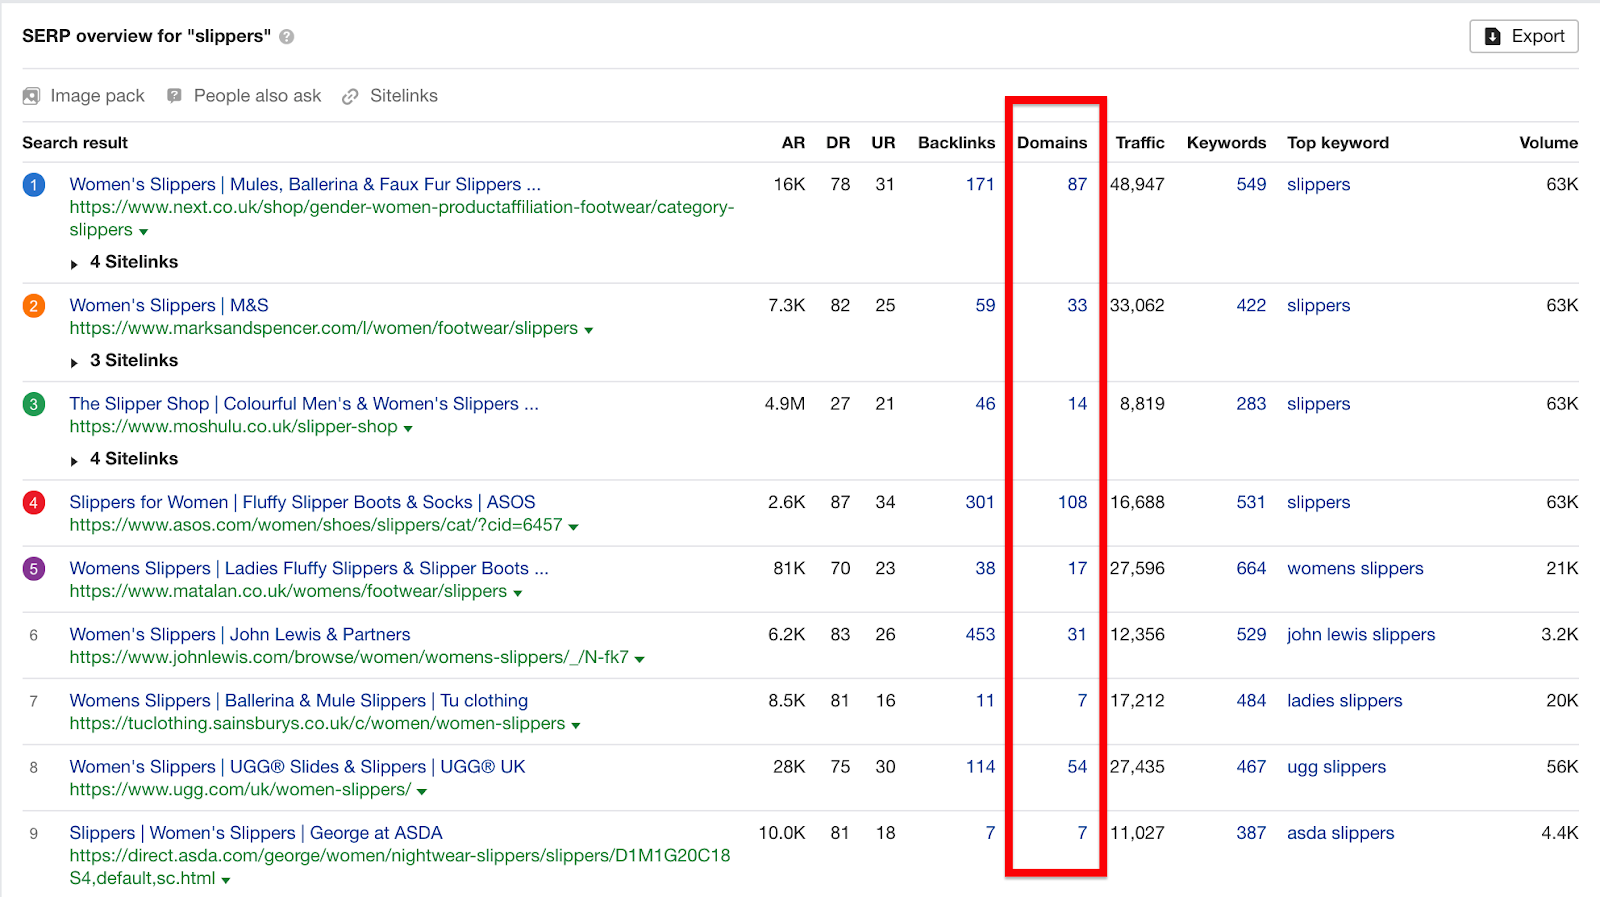1600x897 pixels.
Task: Click position badge 3 for Slipper Shop result
Action: [34, 404]
